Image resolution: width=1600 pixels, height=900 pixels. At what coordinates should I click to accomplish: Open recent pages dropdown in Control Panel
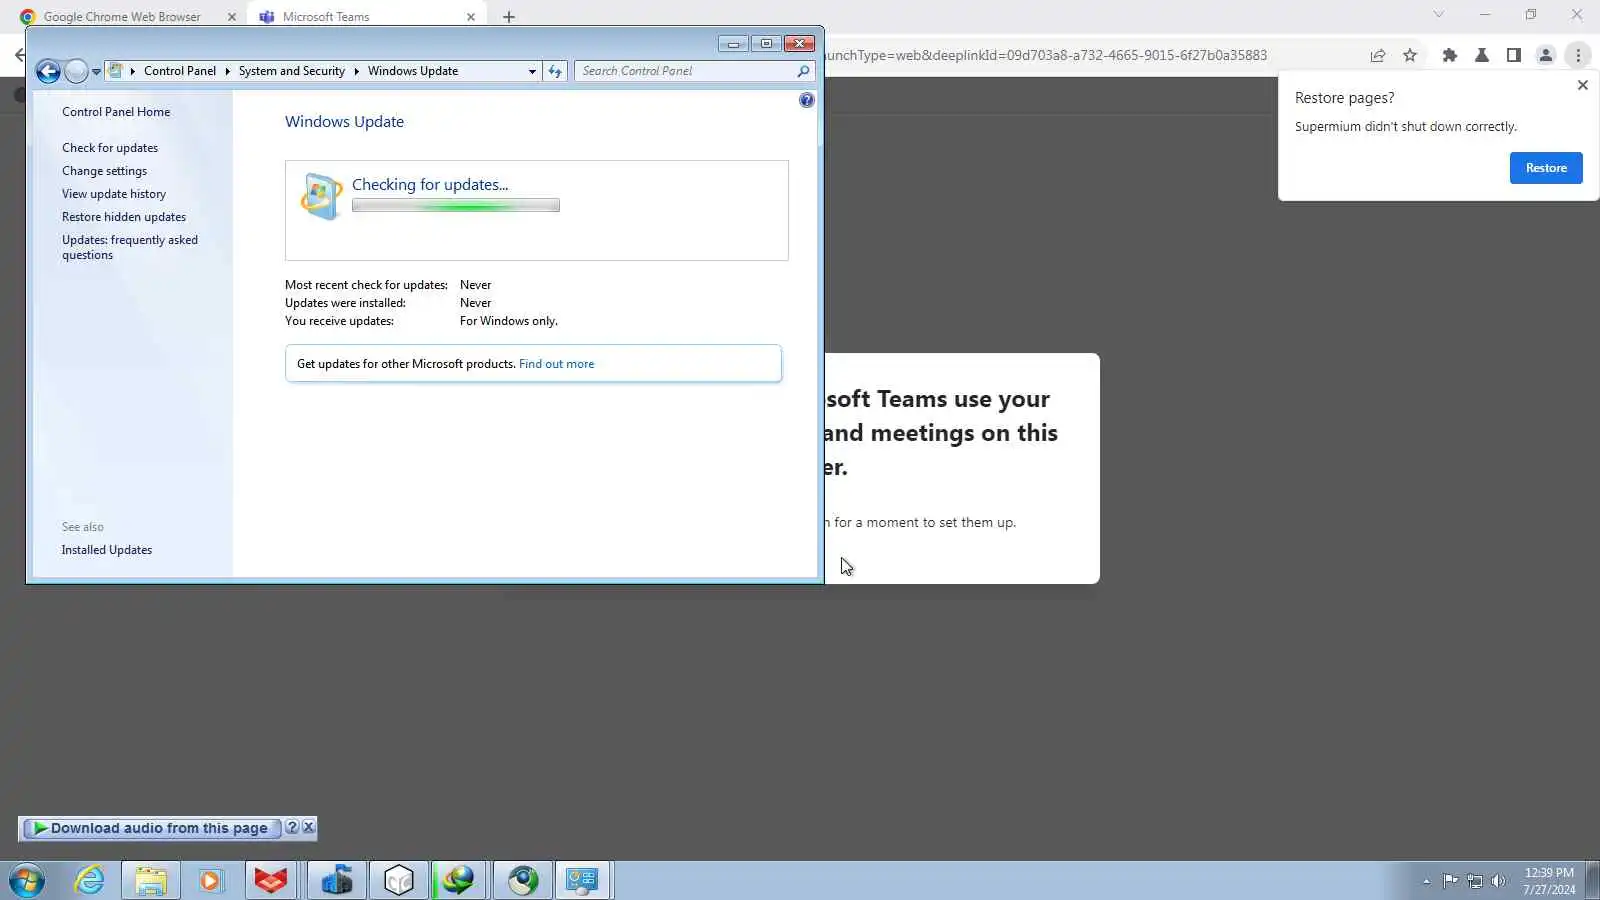coord(96,72)
